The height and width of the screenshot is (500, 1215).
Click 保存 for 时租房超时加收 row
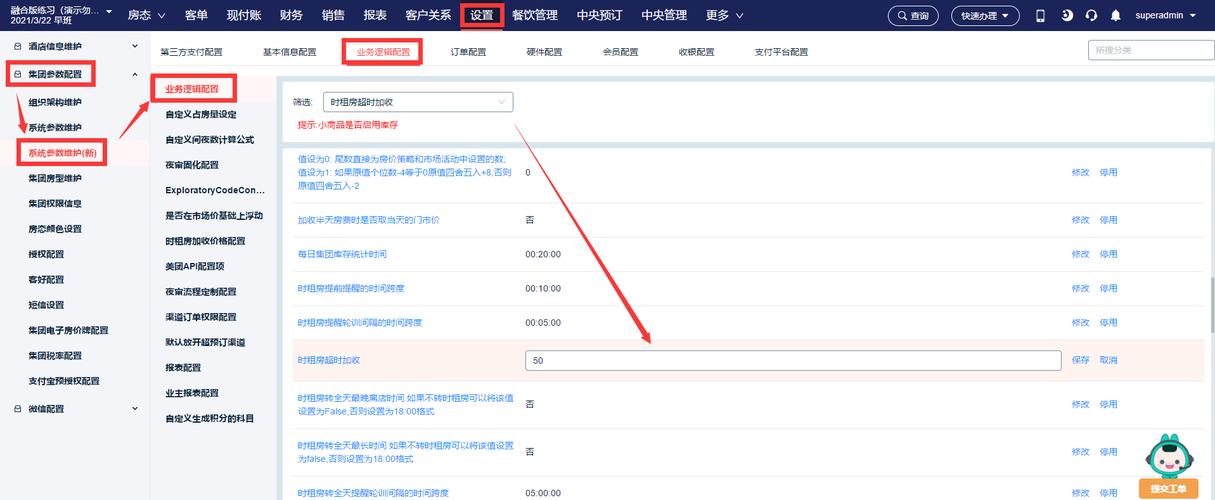(x=1080, y=360)
